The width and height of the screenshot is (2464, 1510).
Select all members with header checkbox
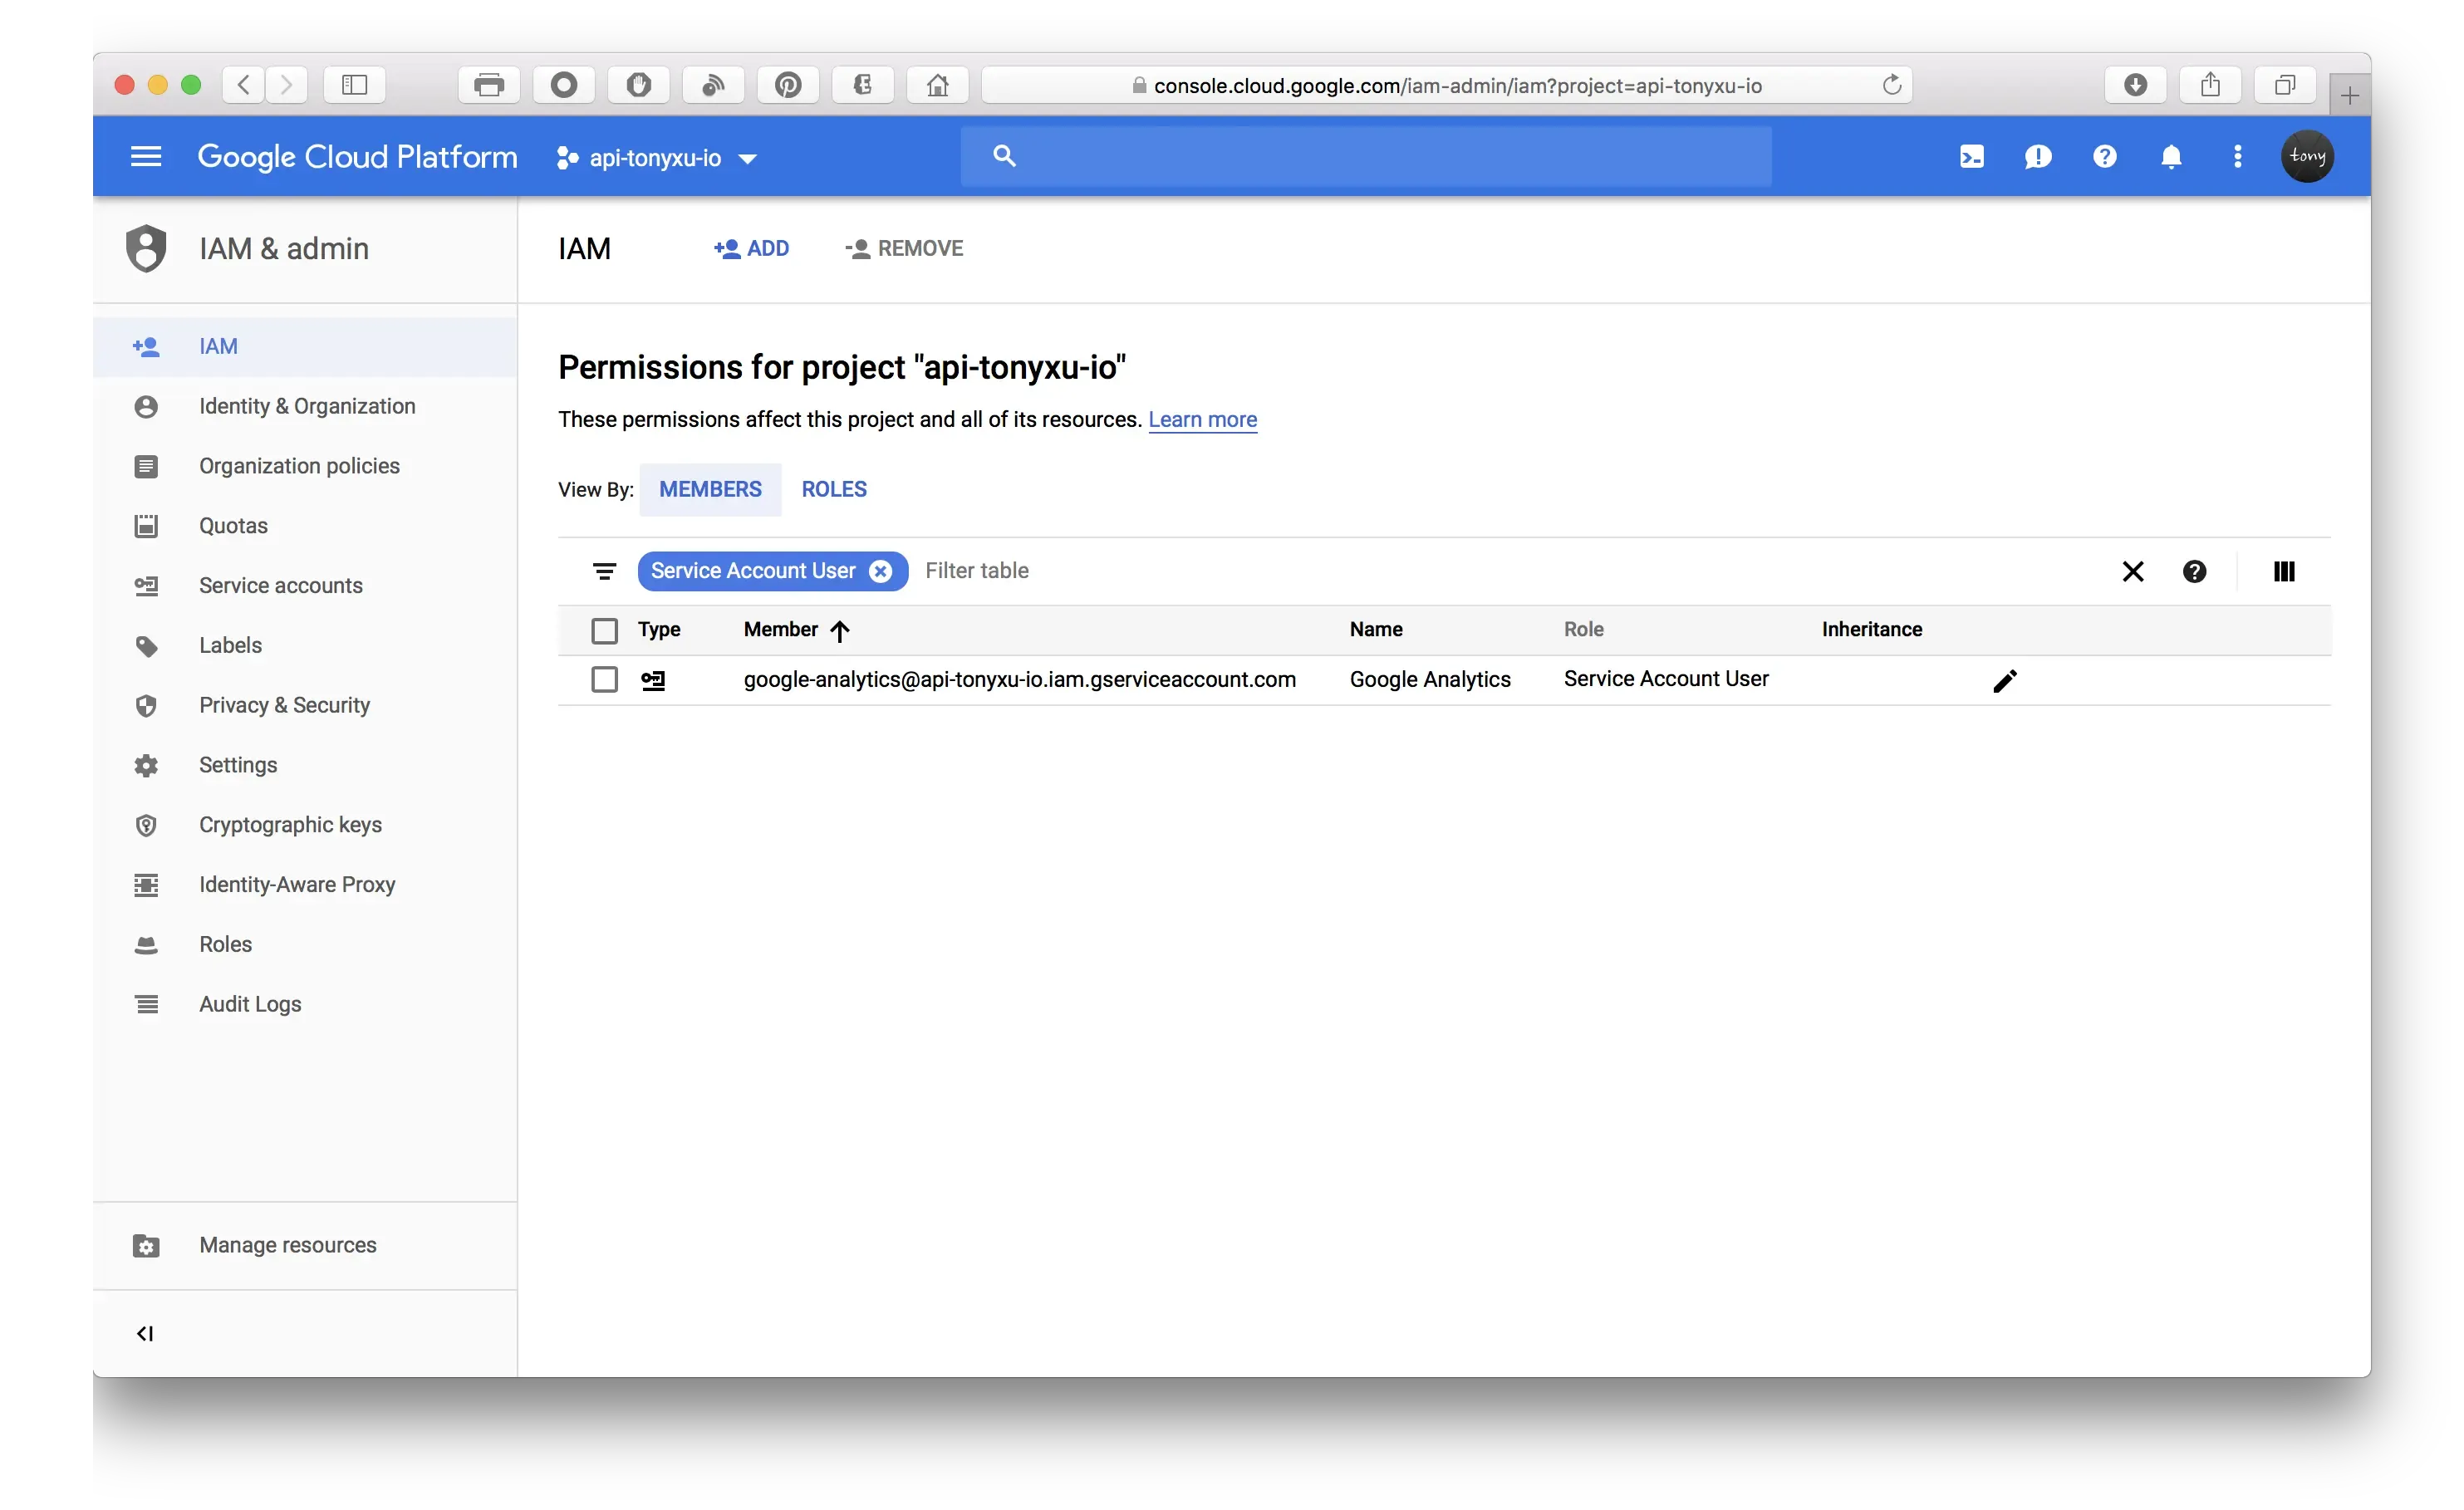pyautogui.click(x=604, y=630)
